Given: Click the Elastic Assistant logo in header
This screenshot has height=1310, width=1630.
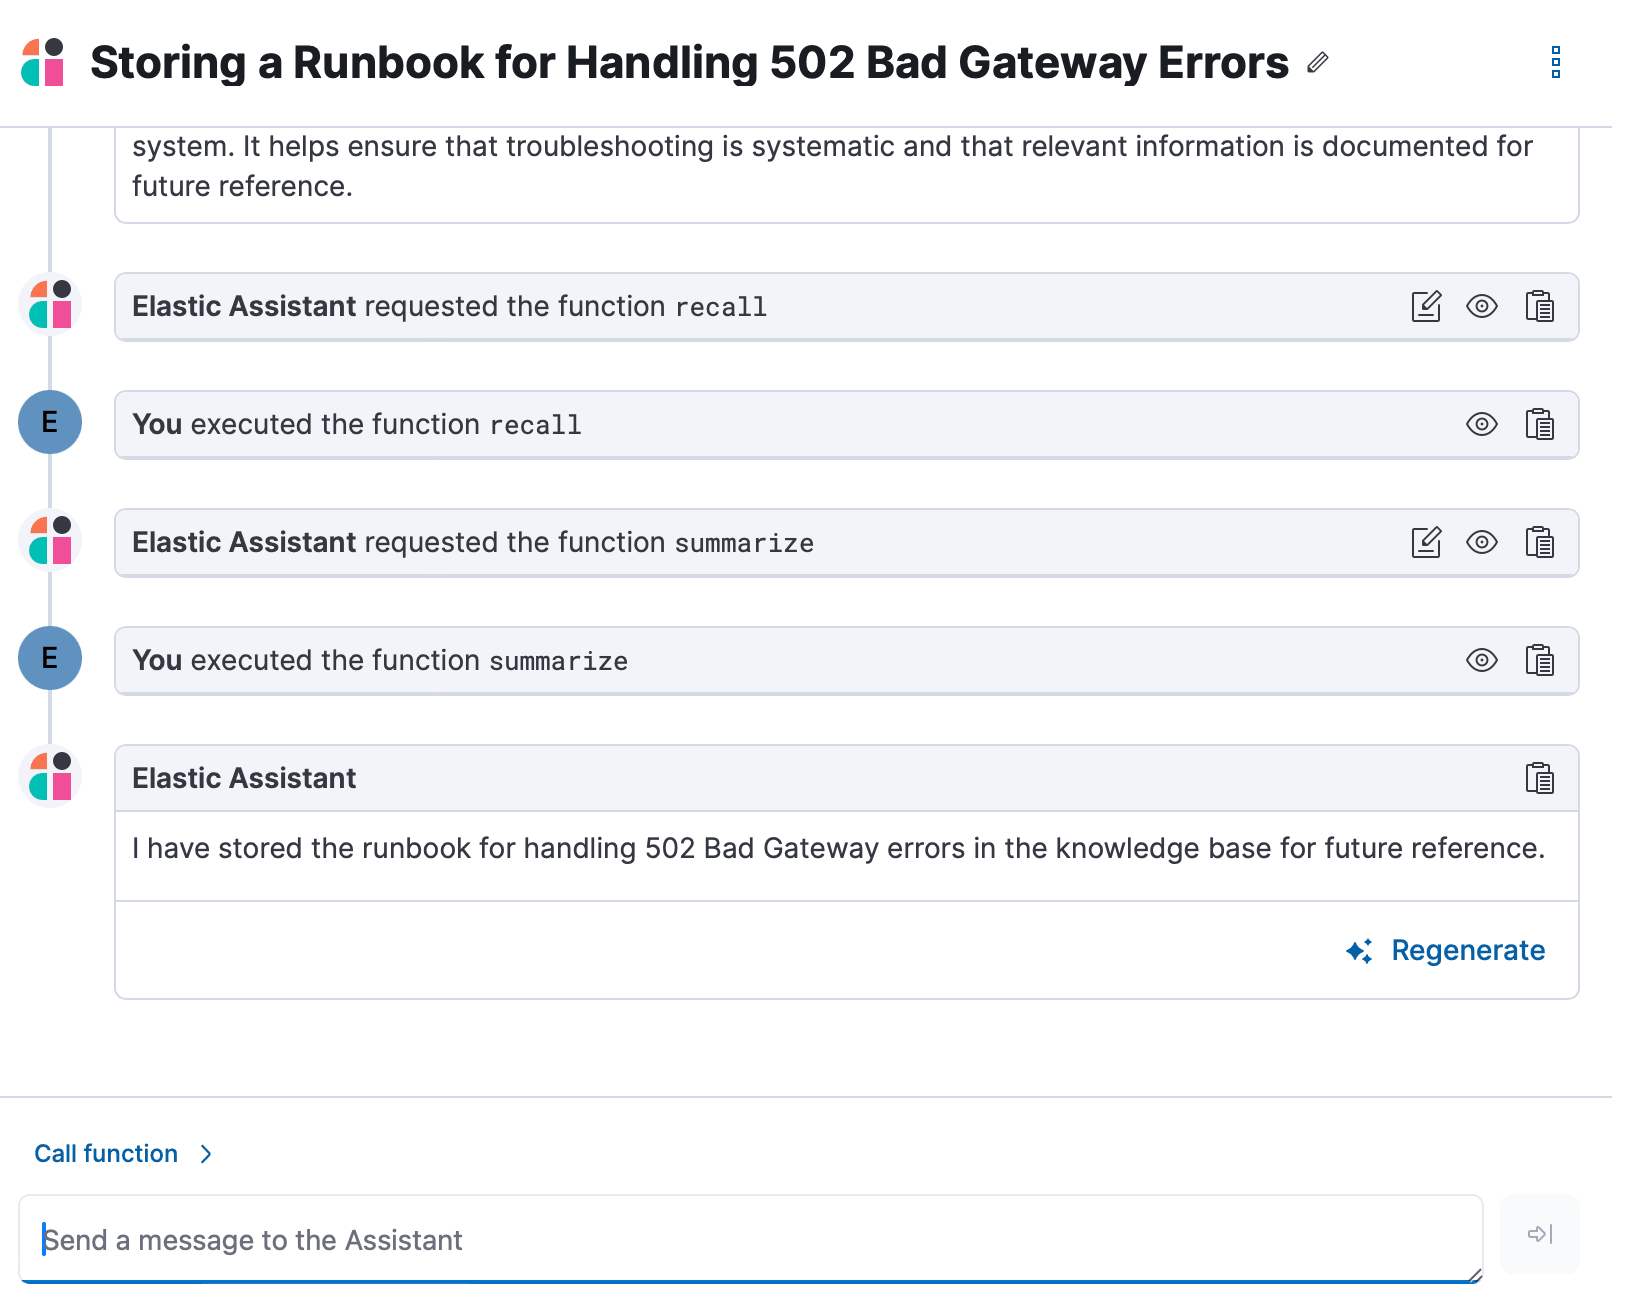Looking at the screenshot, I should (43, 62).
